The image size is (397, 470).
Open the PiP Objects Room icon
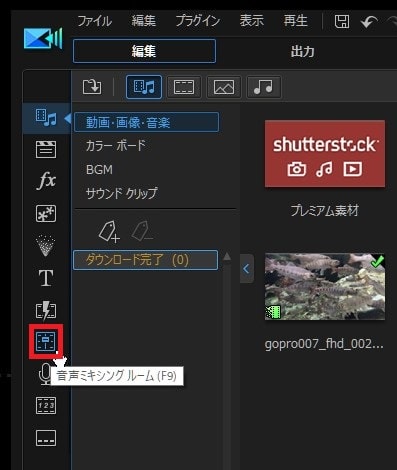(x=46, y=213)
